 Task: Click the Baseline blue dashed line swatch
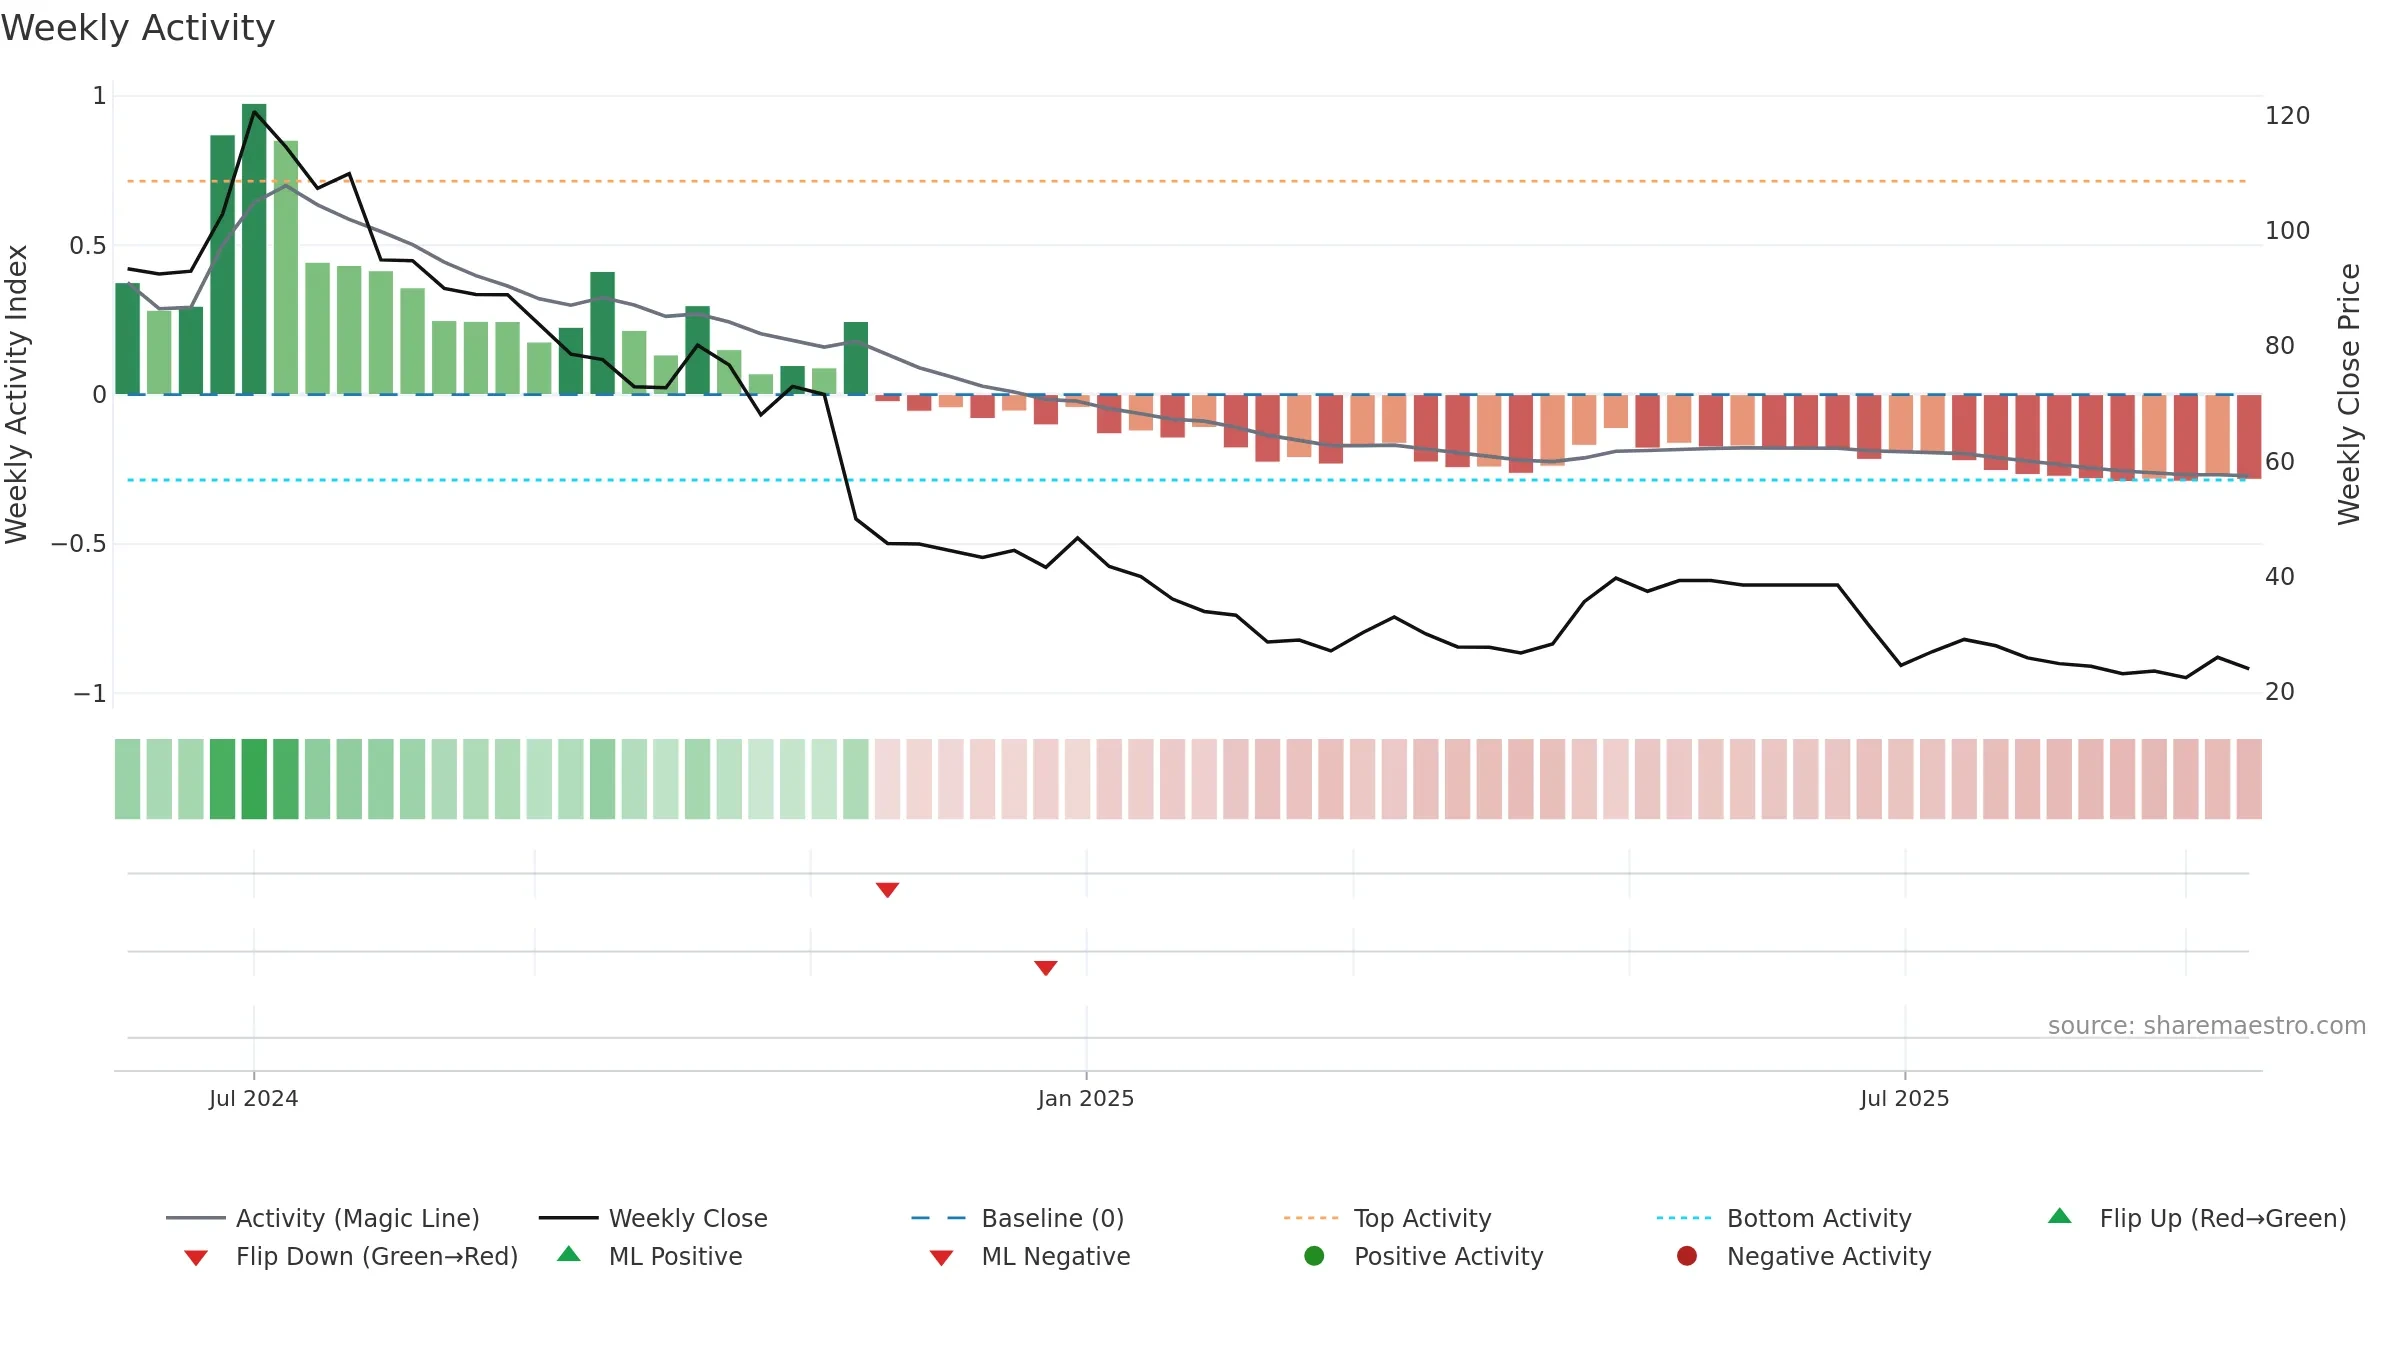tap(939, 1218)
